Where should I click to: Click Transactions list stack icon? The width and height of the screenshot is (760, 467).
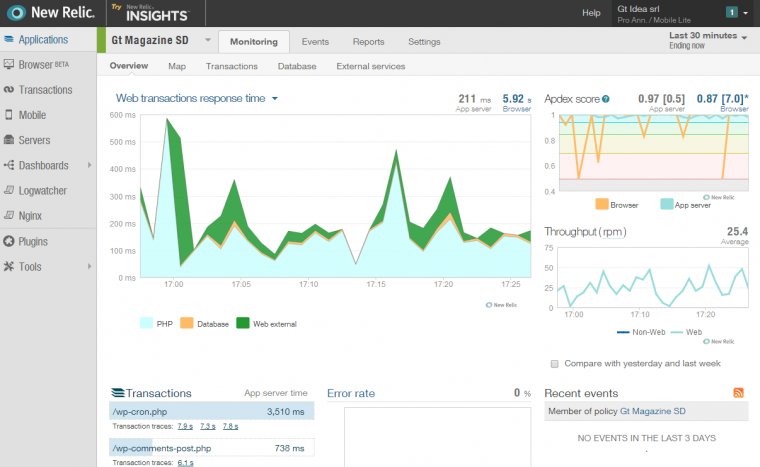(x=118, y=392)
